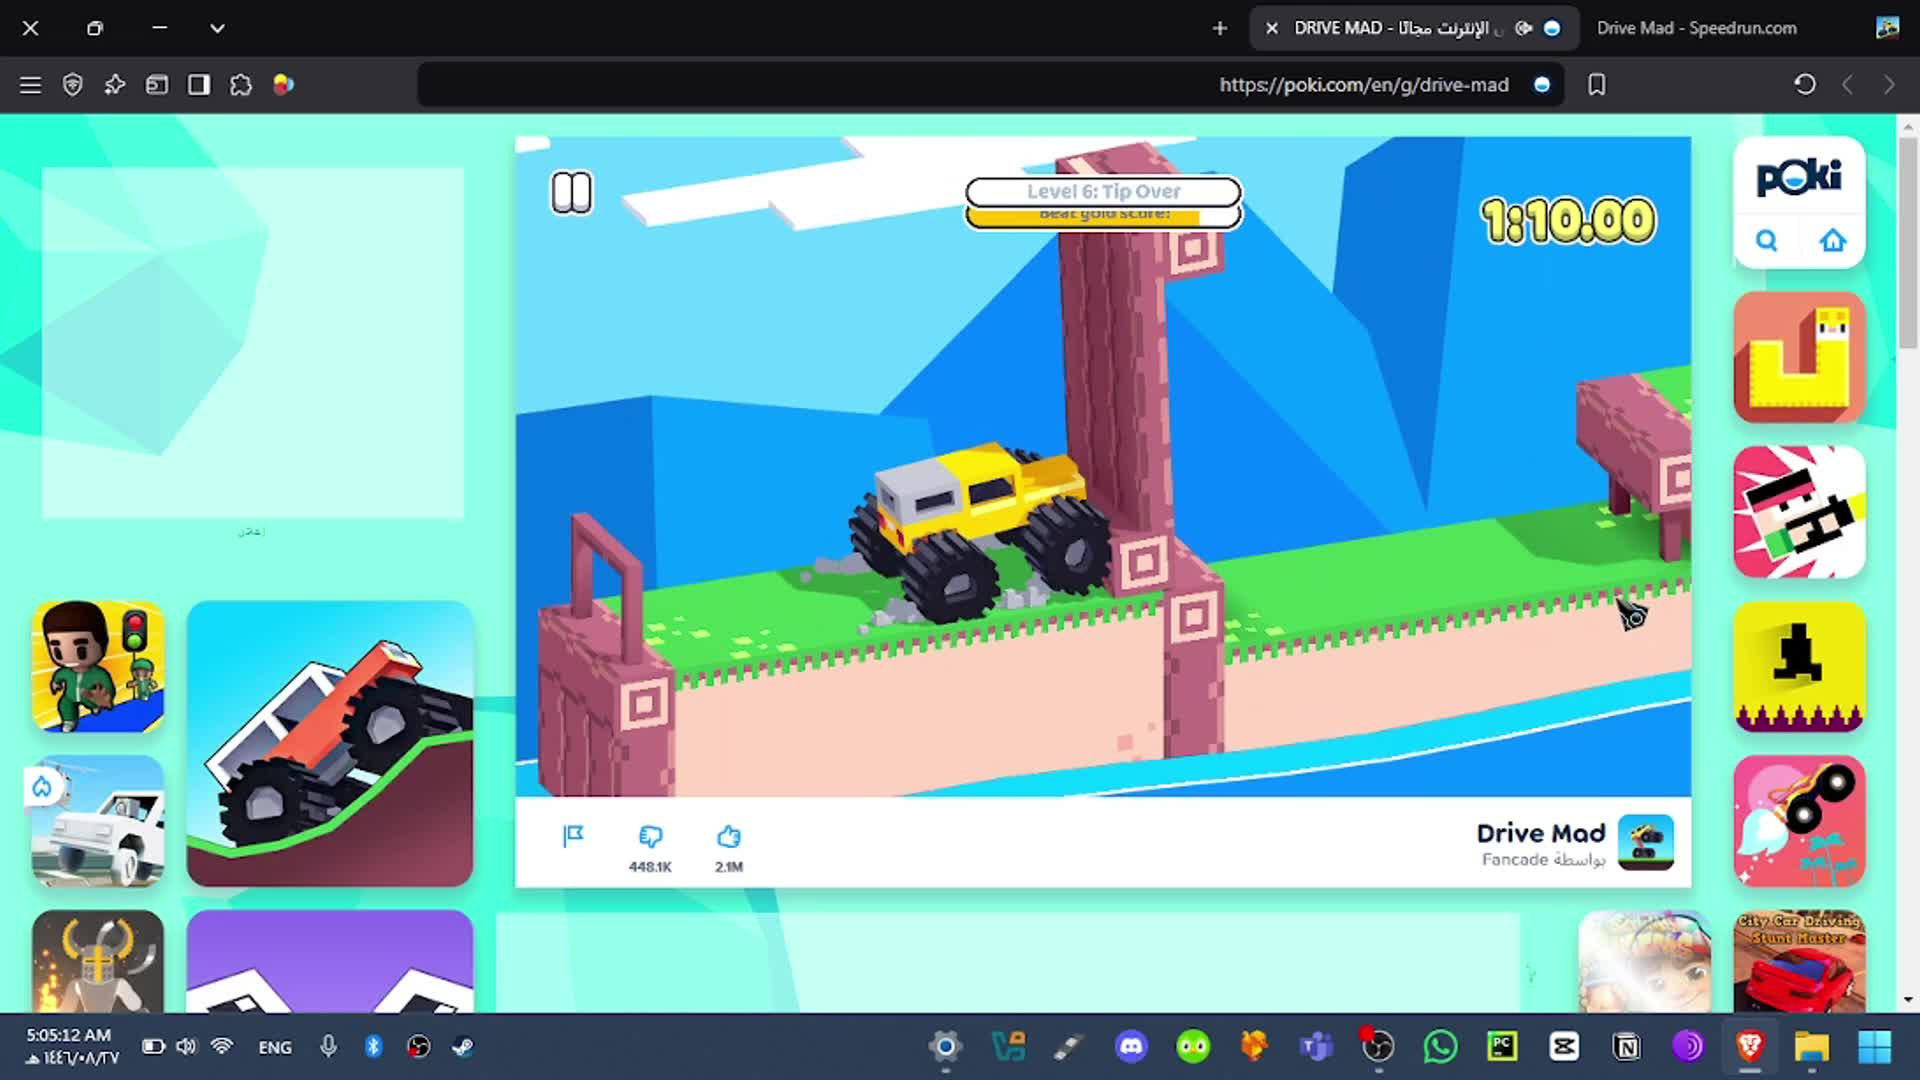1920x1080 pixels.
Task: Reload the current page
Action: point(1805,85)
